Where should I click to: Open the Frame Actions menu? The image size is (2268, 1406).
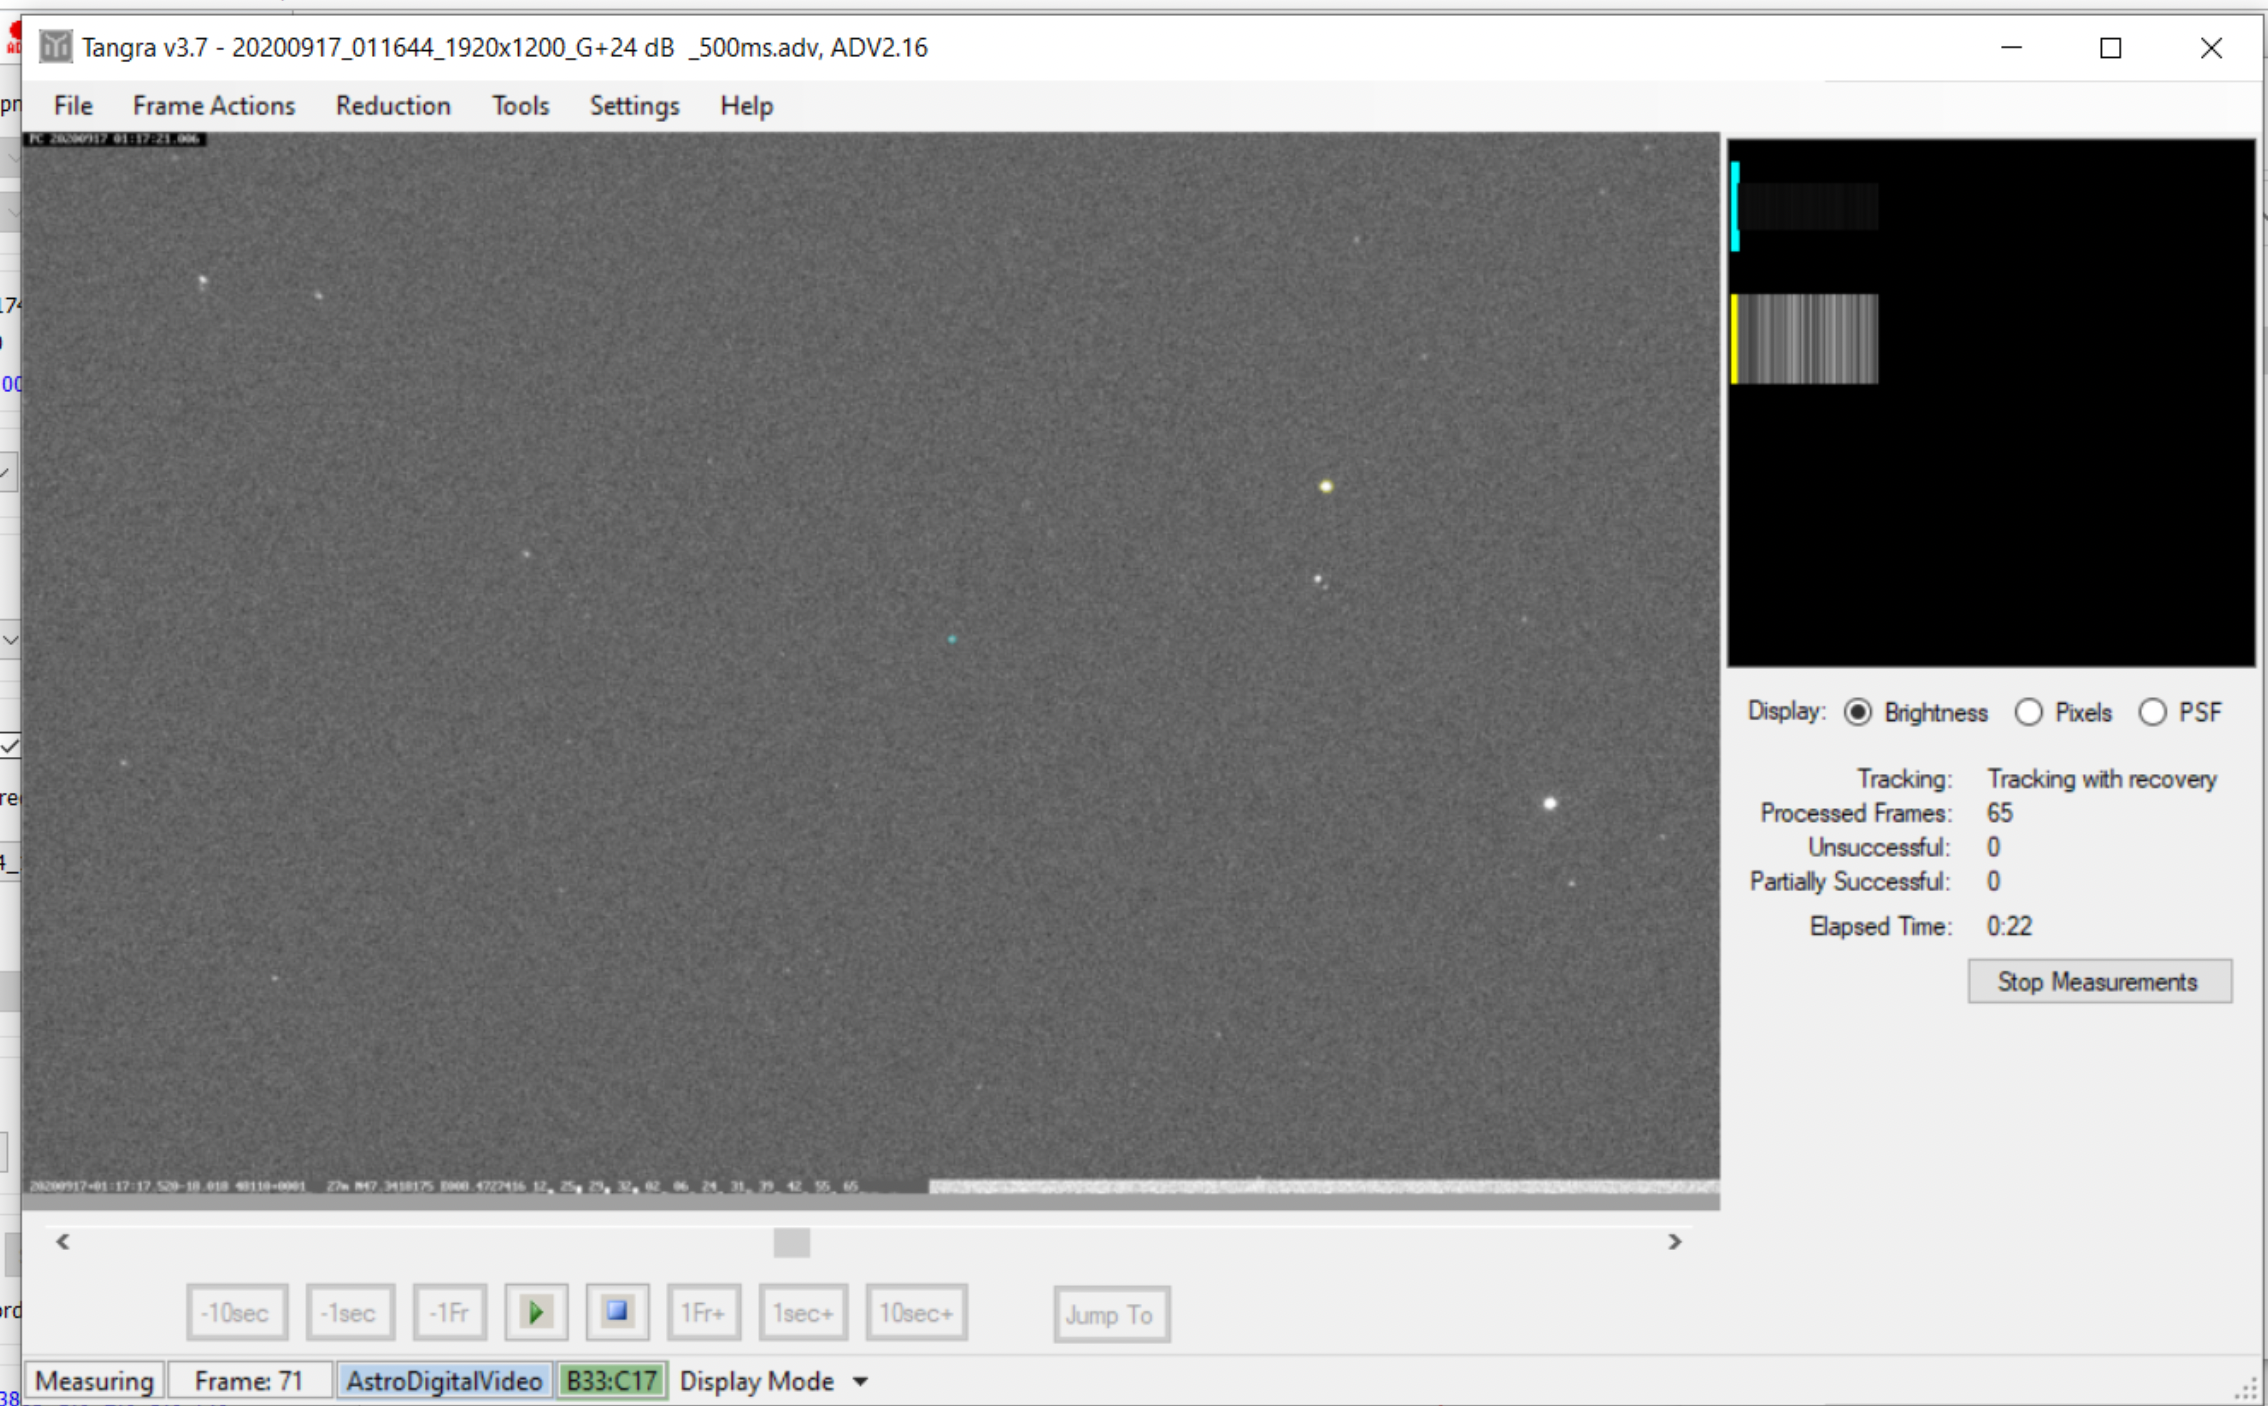point(213,105)
